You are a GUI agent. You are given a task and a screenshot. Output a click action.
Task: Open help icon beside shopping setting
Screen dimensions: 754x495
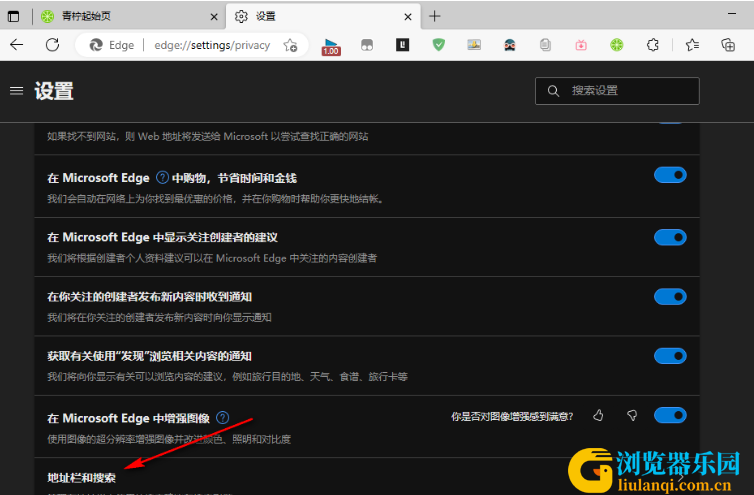pos(163,178)
